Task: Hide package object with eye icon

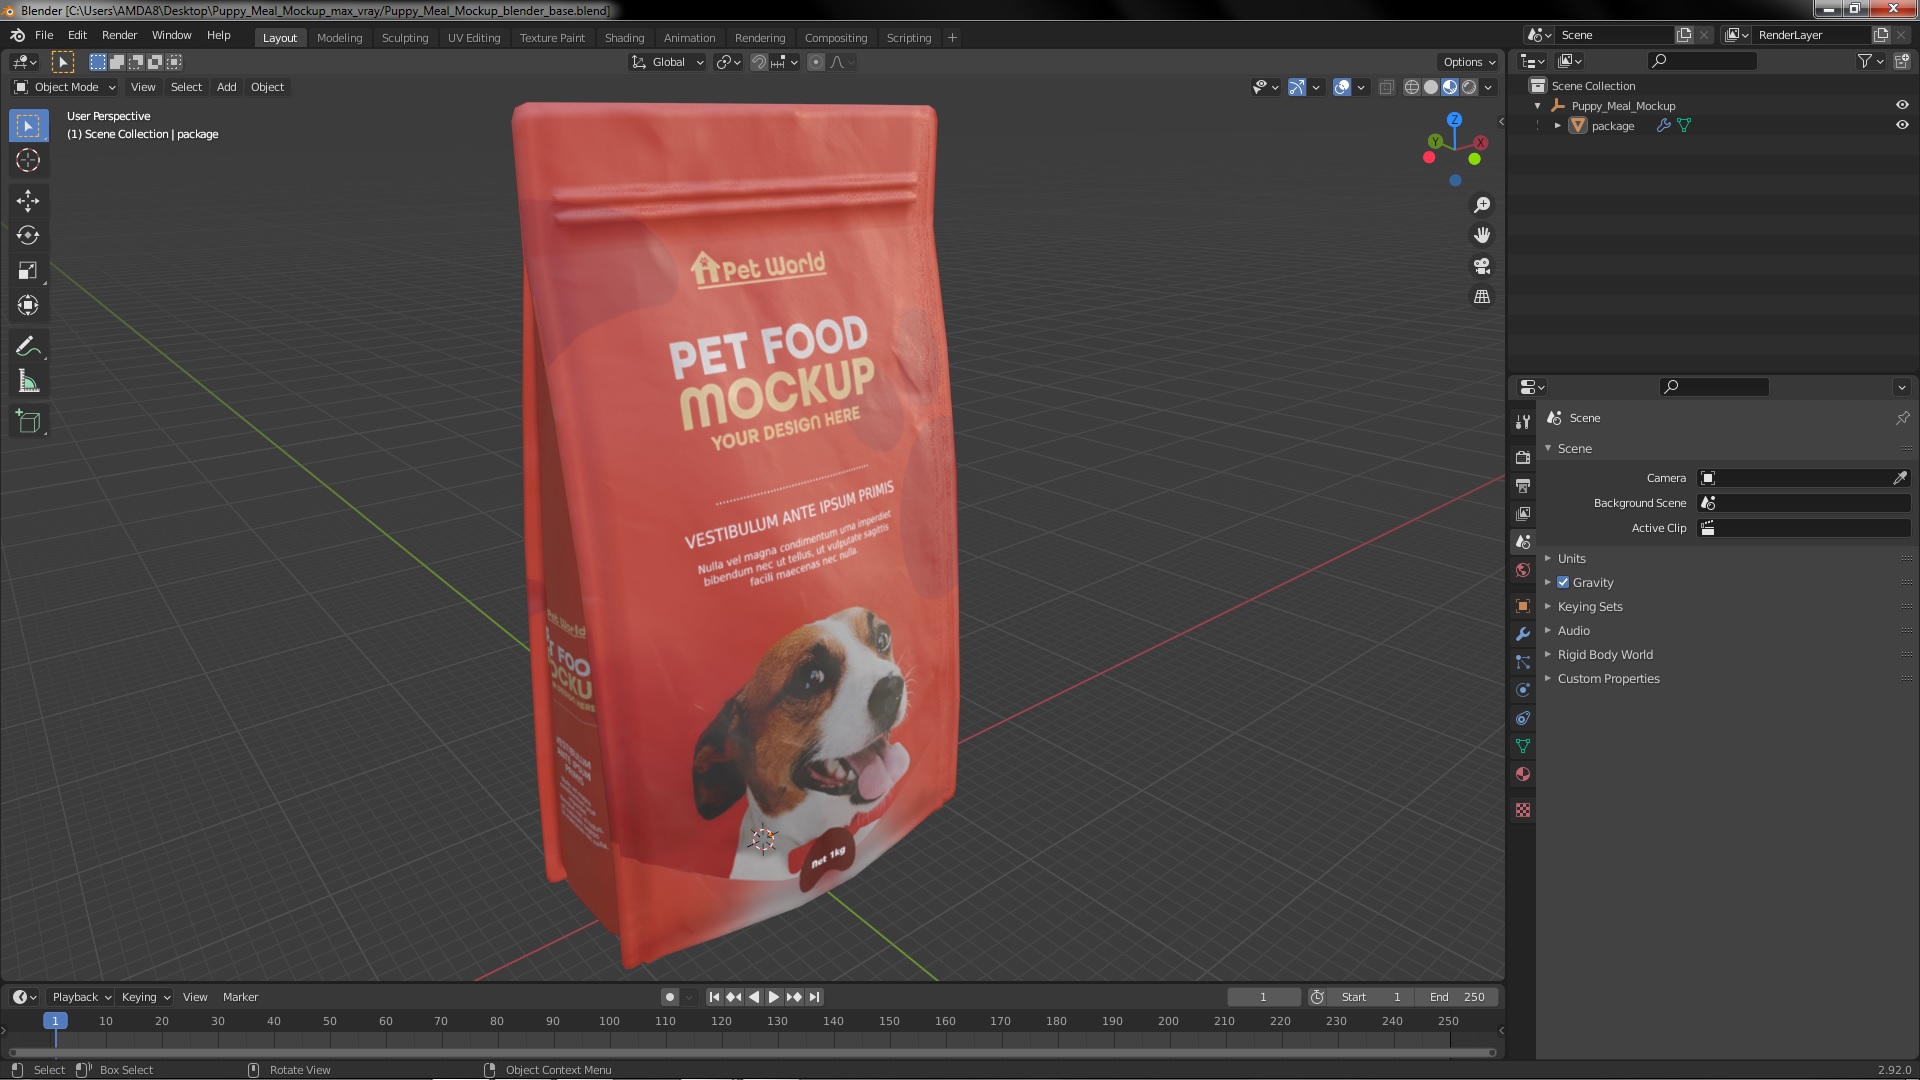Action: (x=1902, y=125)
